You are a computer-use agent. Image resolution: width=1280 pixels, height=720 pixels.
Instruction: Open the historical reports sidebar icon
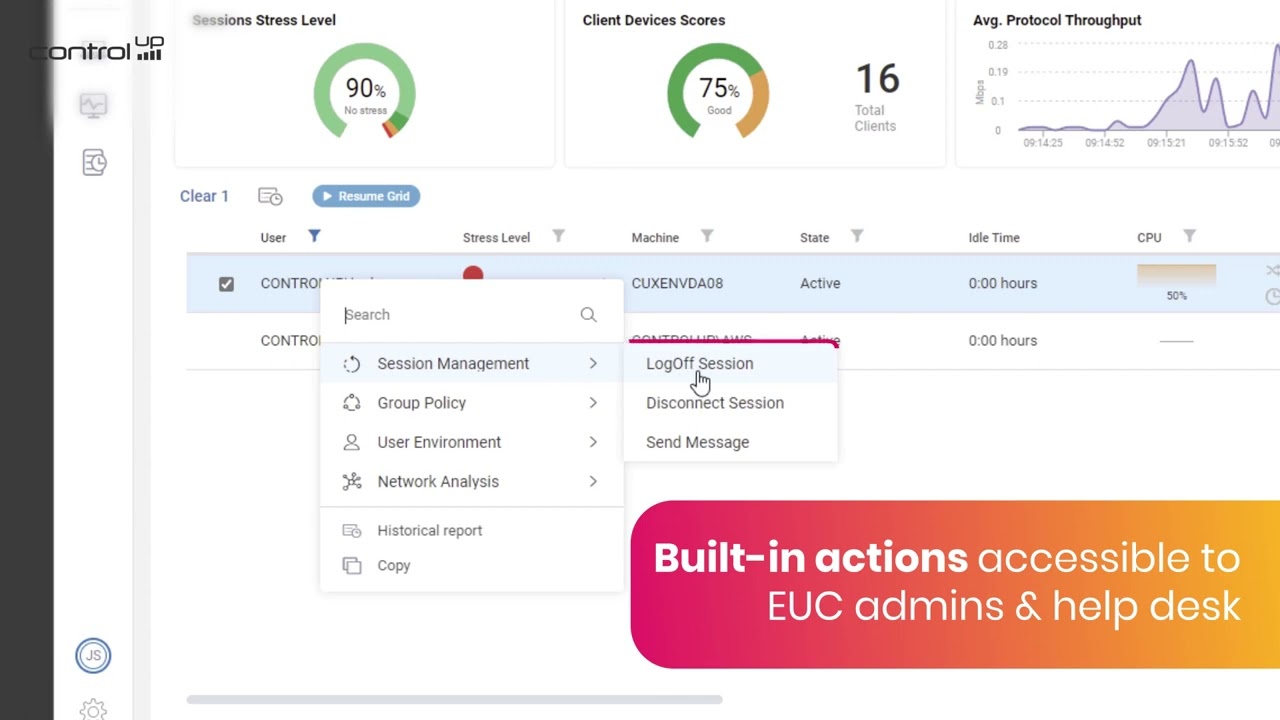[x=94, y=163]
